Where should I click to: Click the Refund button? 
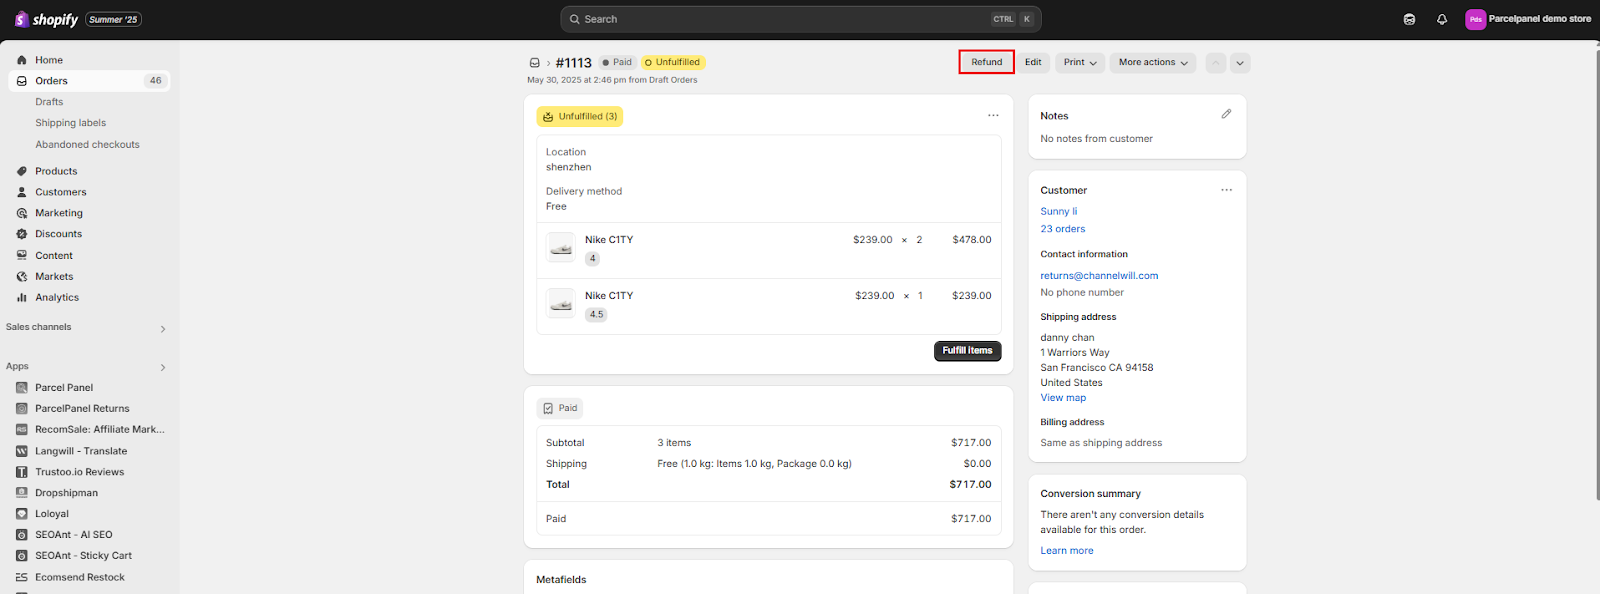(x=987, y=62)
